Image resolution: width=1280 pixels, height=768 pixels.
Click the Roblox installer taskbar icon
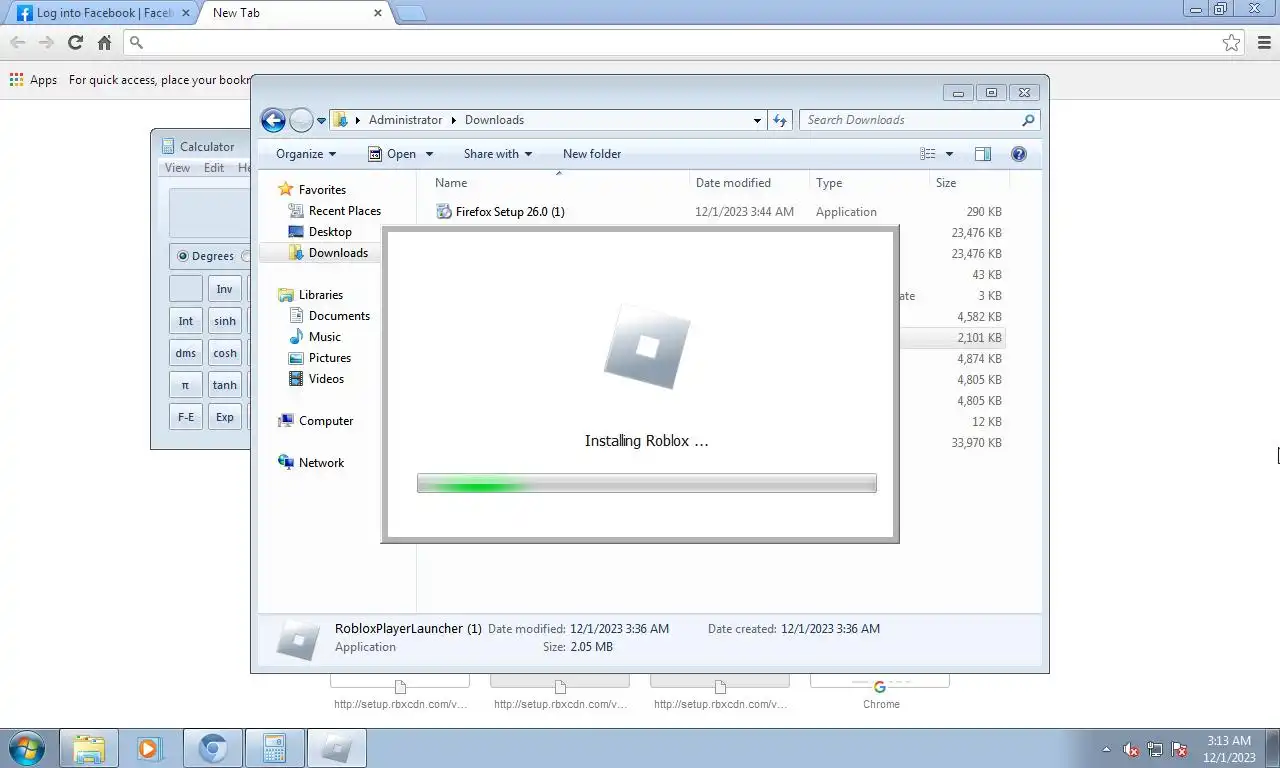click(337, 748)
